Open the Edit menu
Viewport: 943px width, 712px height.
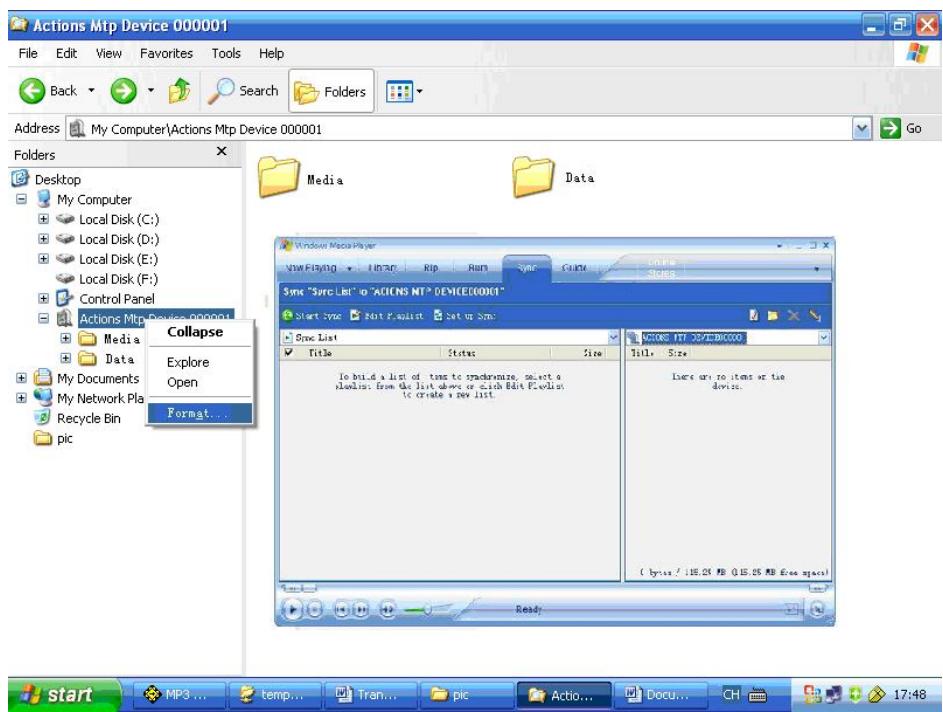[66, 54]
